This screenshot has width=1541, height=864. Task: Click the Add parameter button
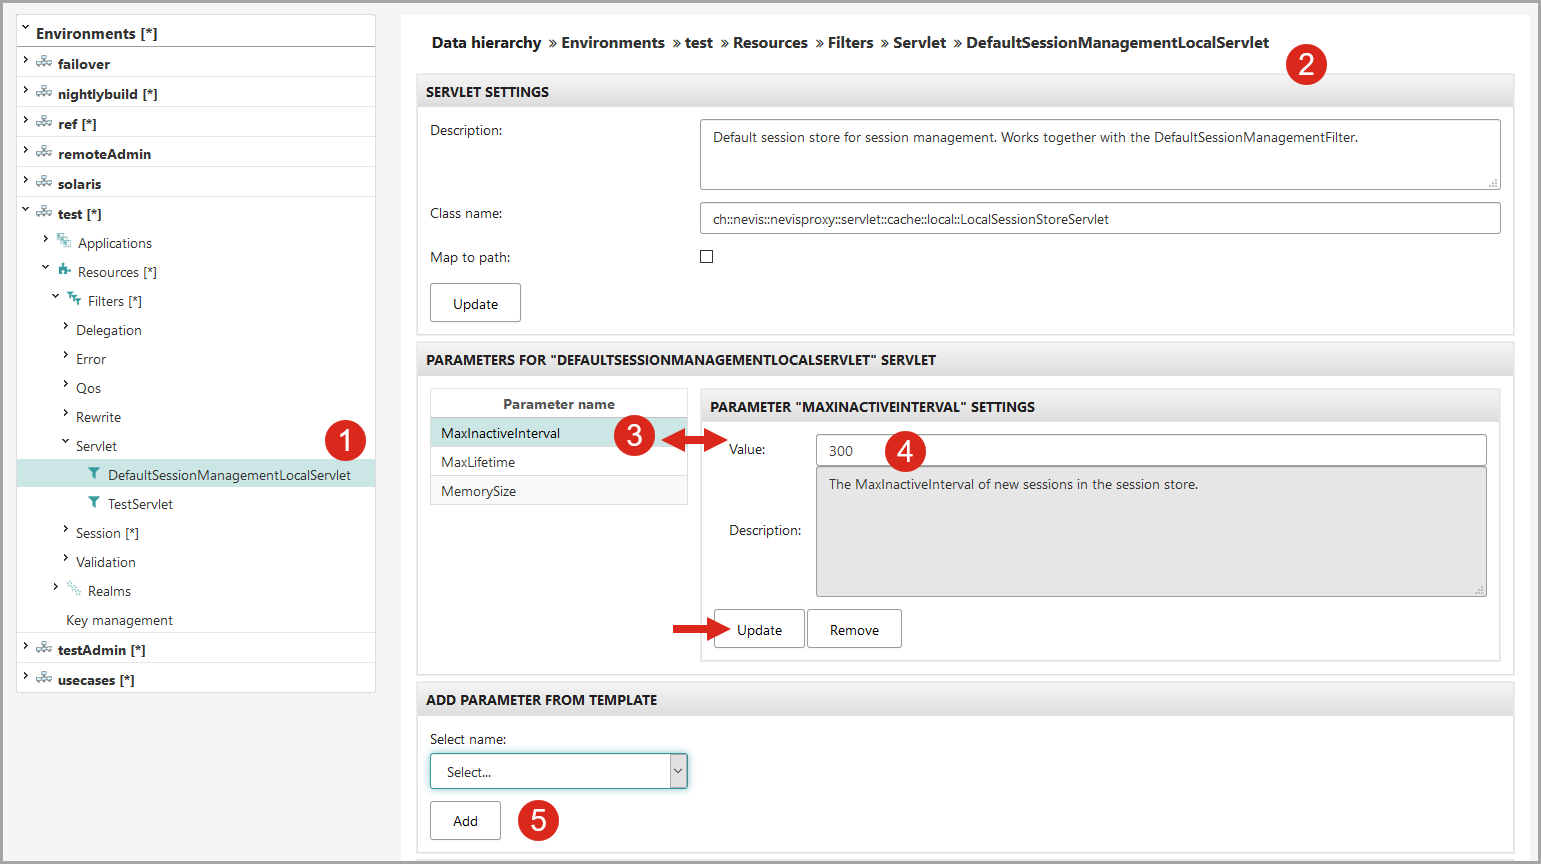click(x=465, y=821)
